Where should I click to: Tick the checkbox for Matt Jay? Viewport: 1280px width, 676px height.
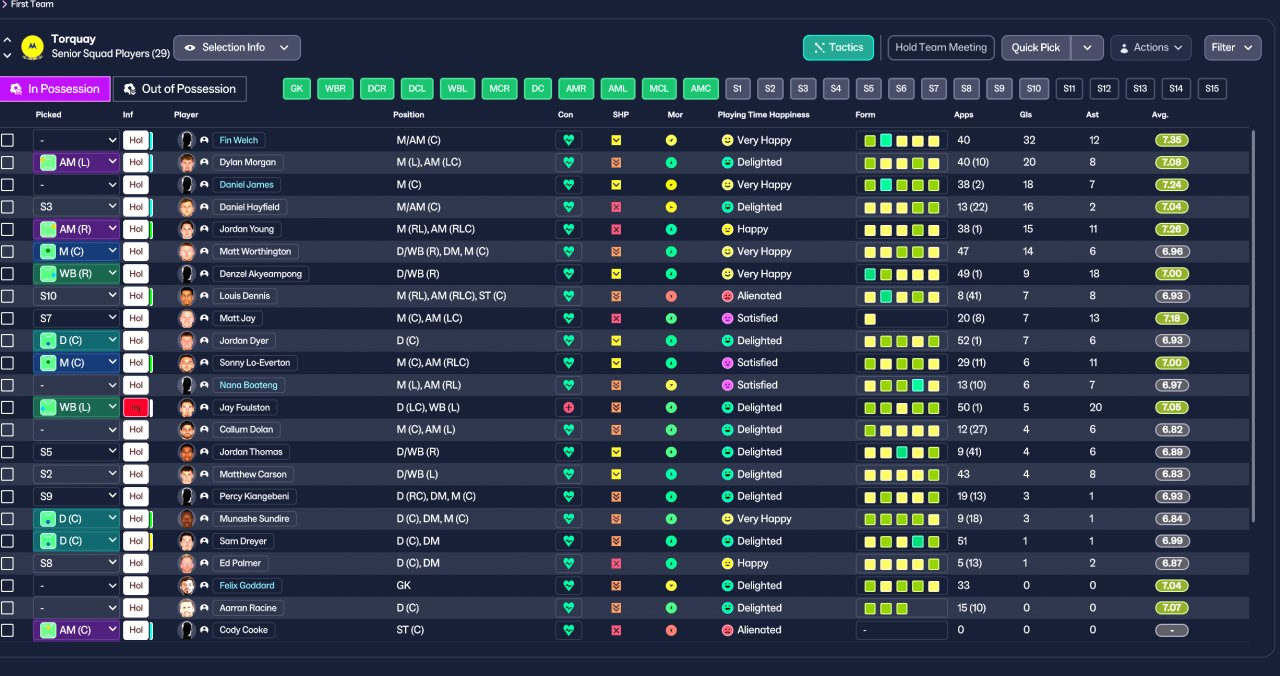[x=8, y=318]
